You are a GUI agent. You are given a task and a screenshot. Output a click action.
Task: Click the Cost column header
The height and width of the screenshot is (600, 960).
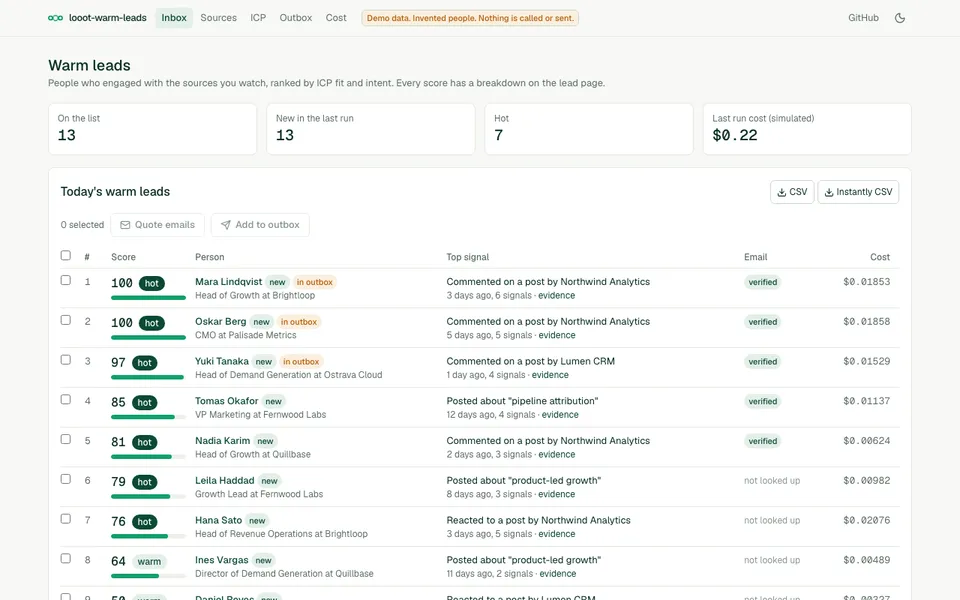[x=880, y=257]
